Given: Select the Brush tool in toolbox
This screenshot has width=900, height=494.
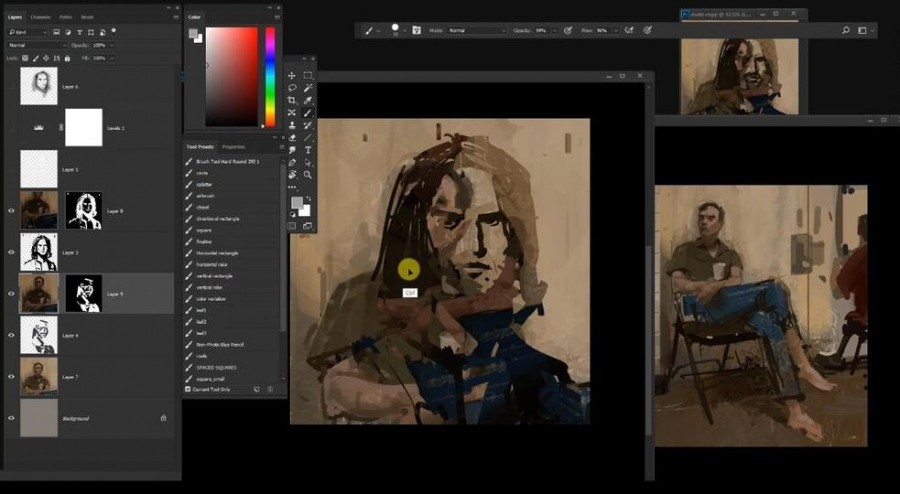Looking at the screenshot, I should (x=308, y=112).
